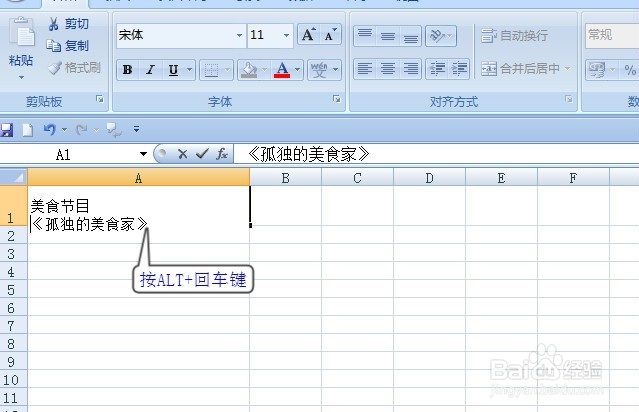639x412 pixels.
Task: Open Insert Function (fx)
Action: pos(222,154)
